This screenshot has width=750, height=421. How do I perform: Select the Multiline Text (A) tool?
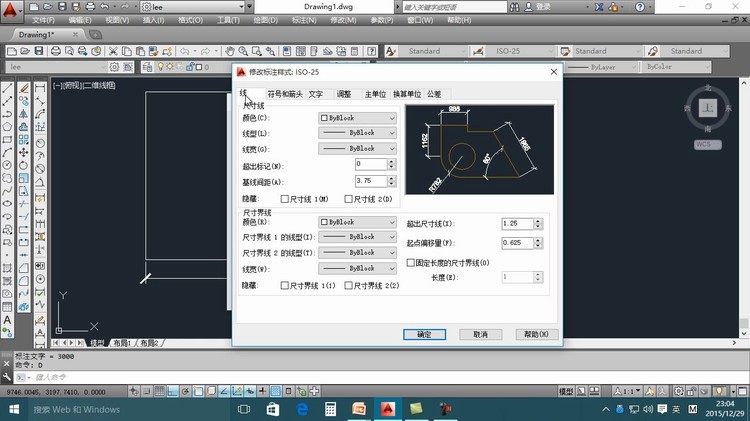point(7,320)
